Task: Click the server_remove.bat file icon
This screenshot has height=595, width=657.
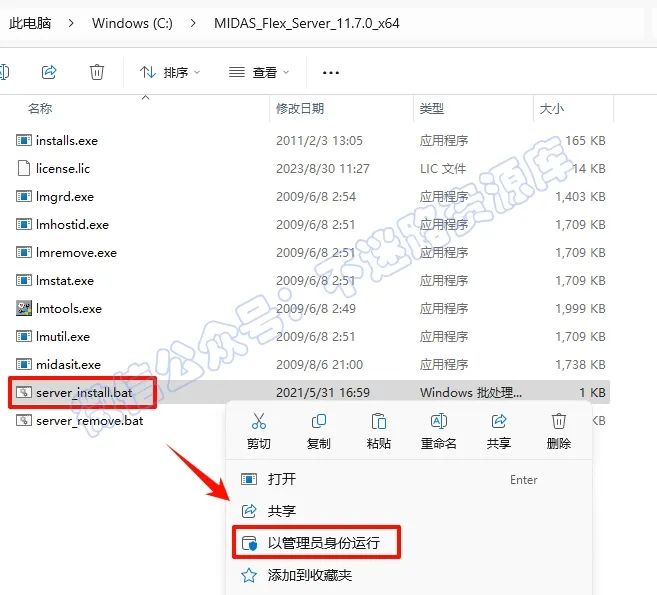Action: (x=24, y=420)
